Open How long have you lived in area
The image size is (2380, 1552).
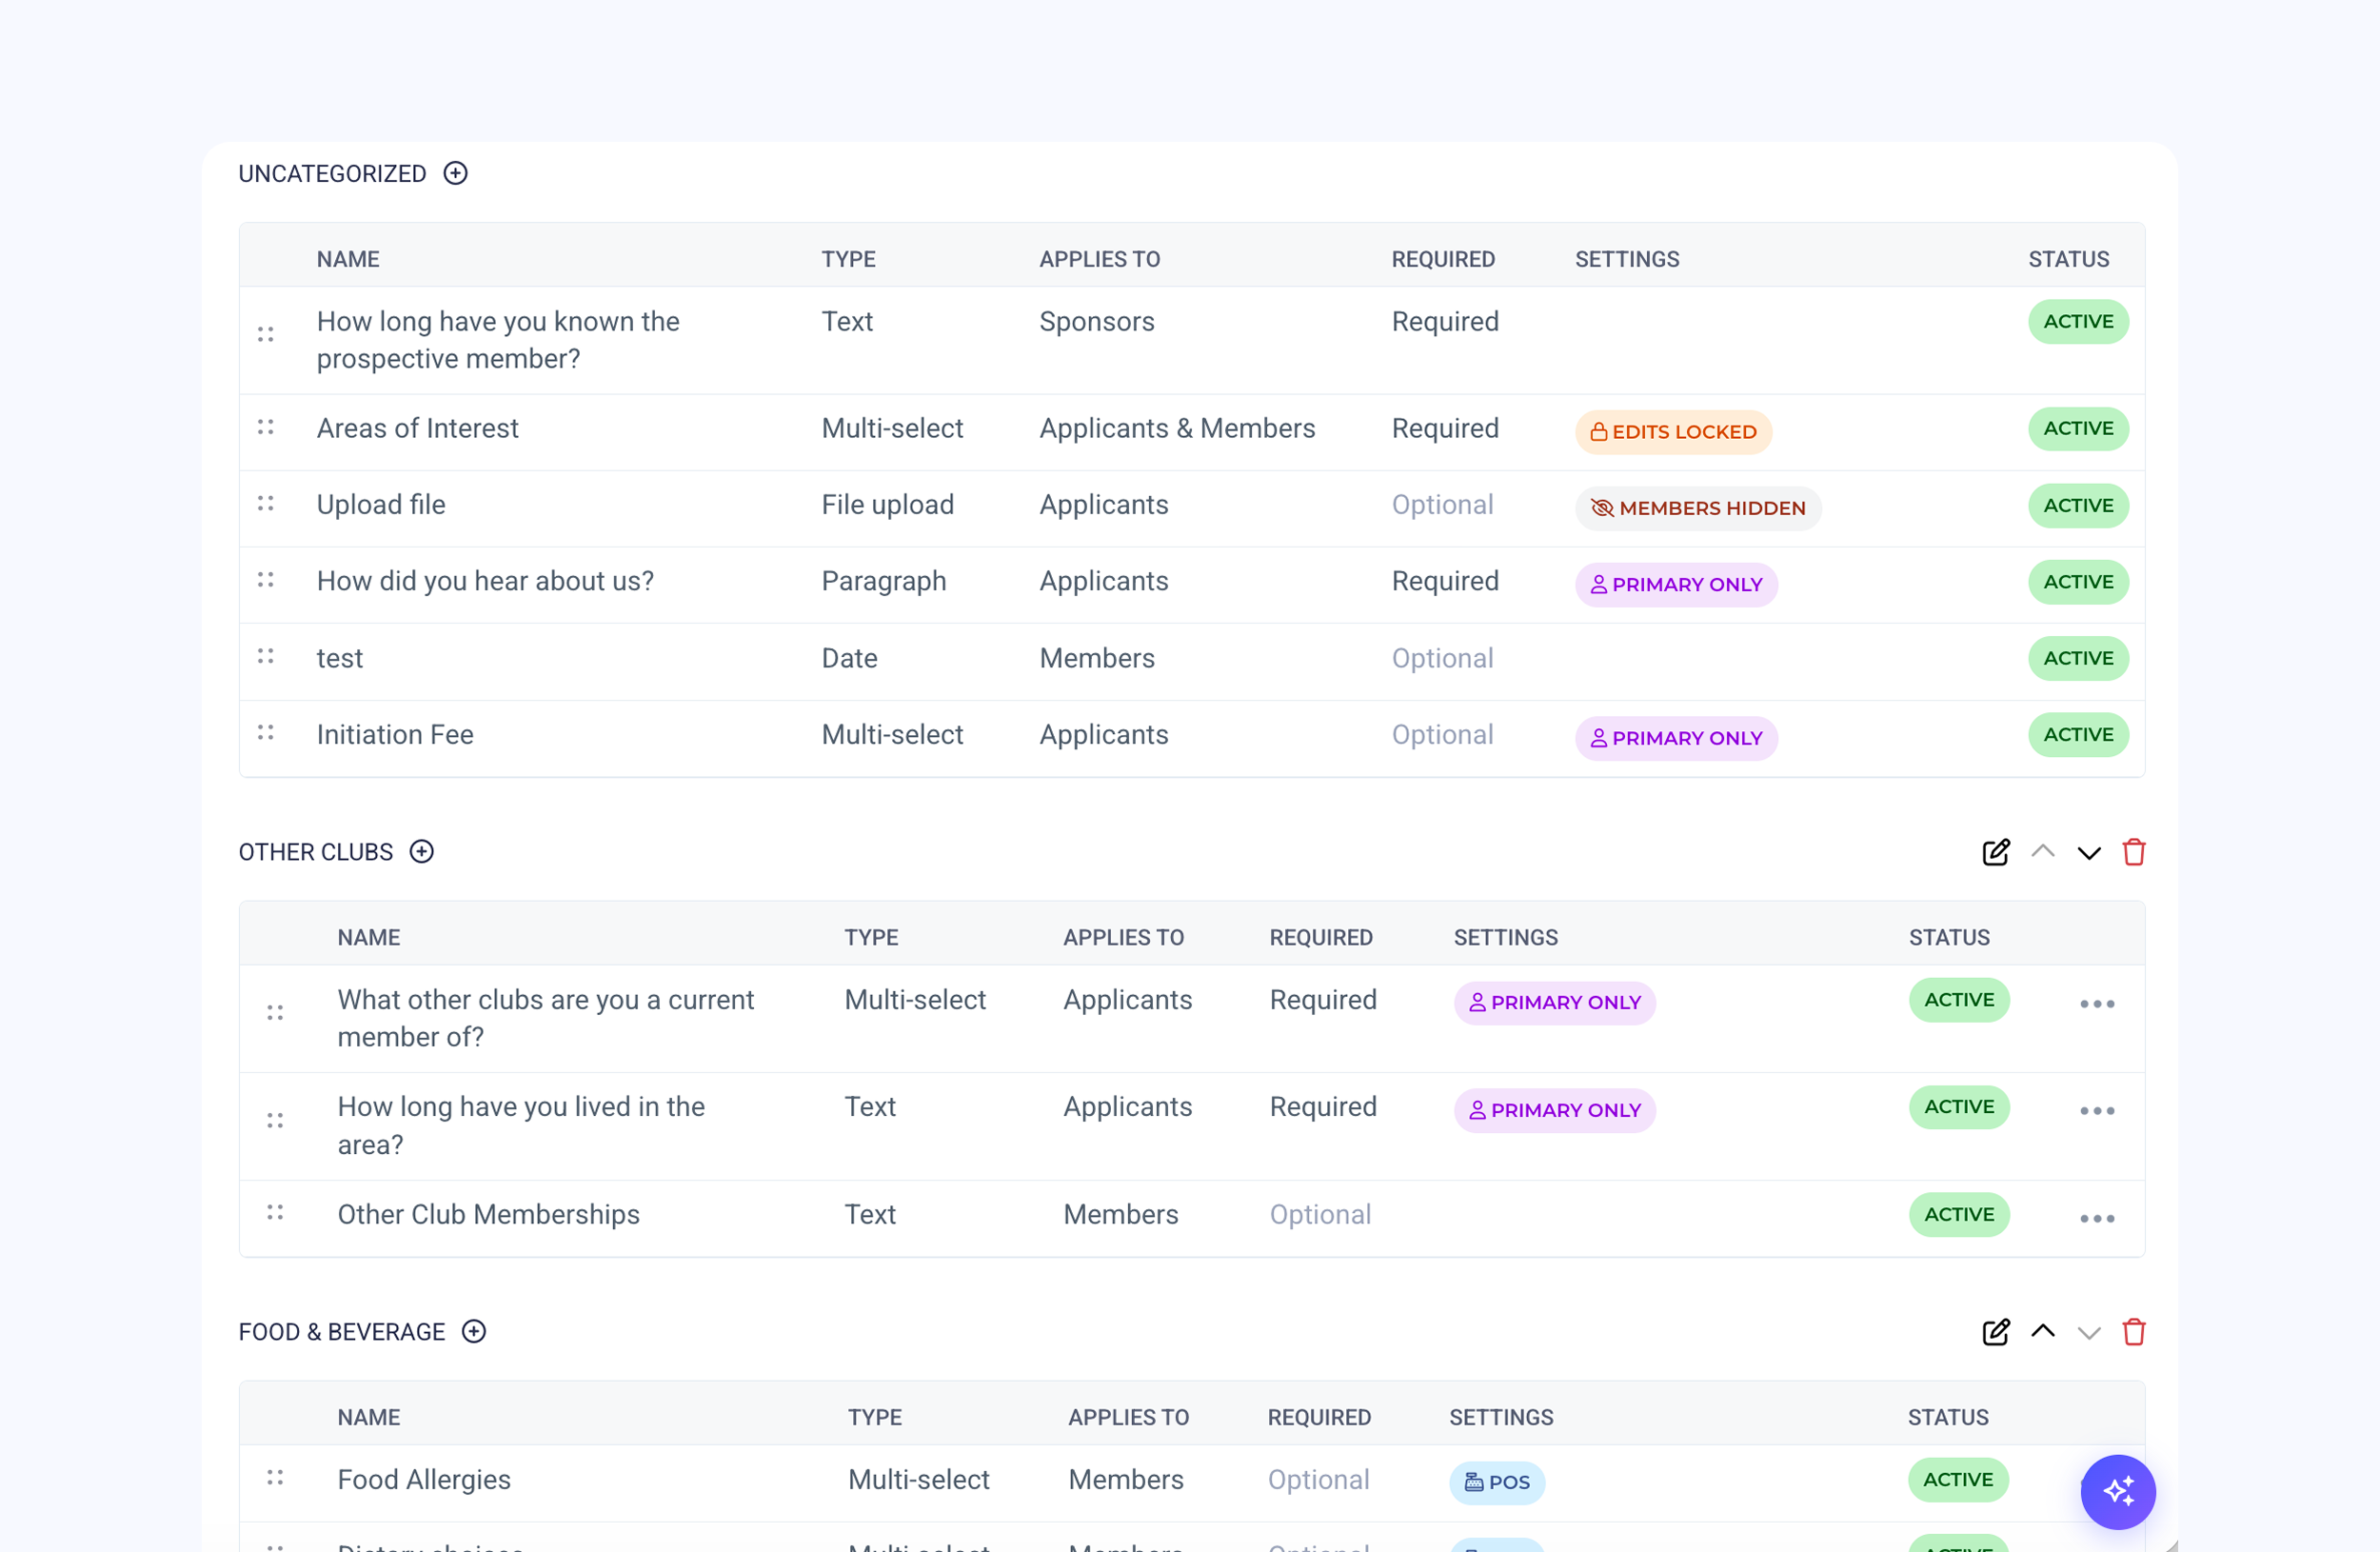[521, 1125]
